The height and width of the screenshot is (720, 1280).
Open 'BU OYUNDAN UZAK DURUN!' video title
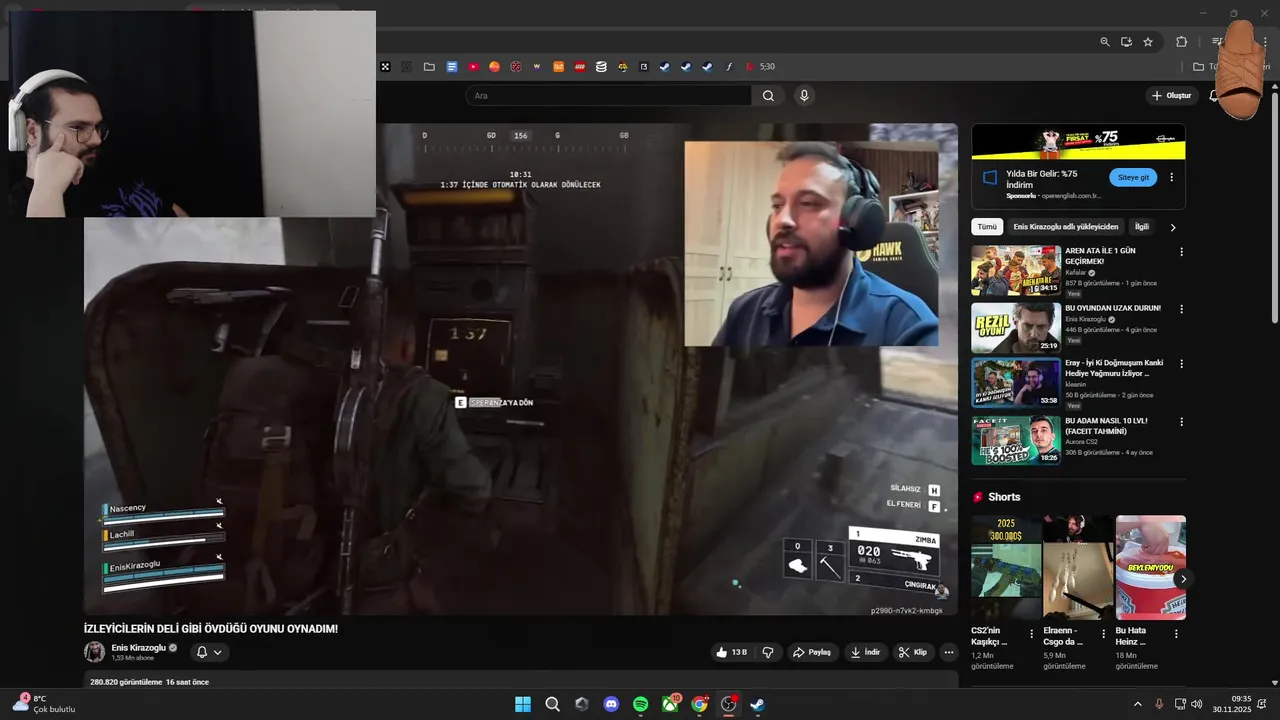1112,308
